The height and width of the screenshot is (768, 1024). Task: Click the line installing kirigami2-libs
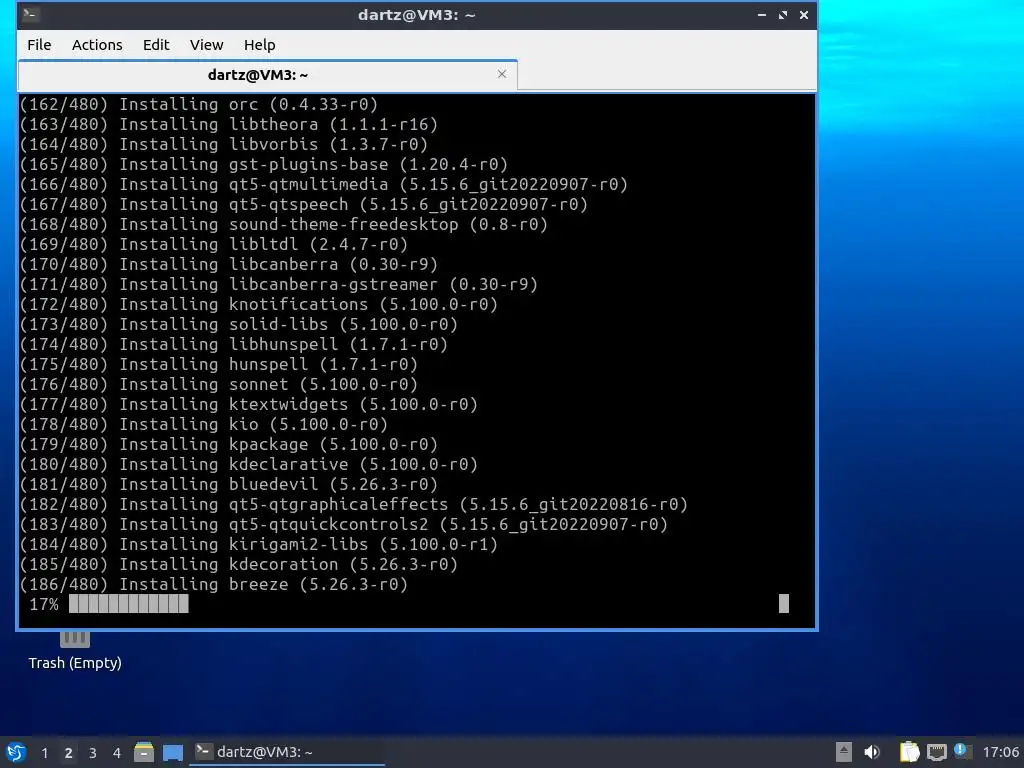(x=259, y=545)
